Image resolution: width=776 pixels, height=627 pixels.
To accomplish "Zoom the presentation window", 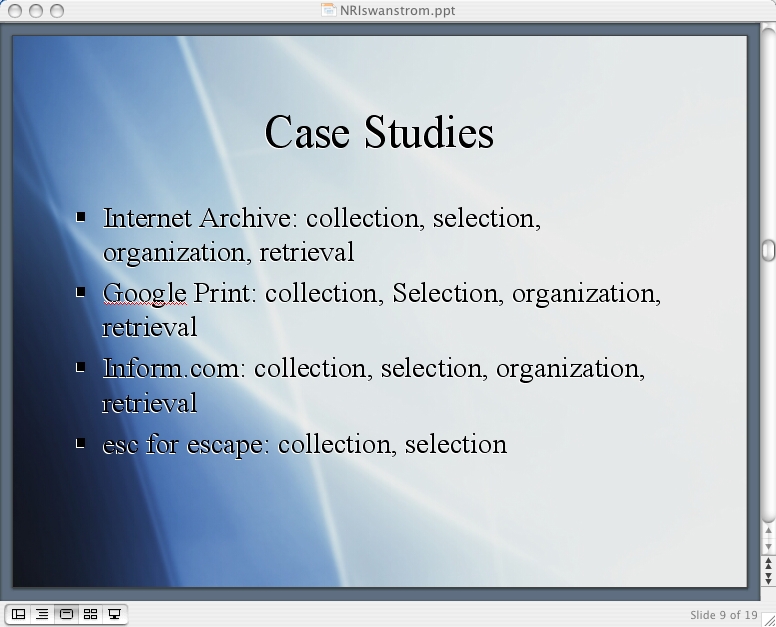I will tap(57, 10).
